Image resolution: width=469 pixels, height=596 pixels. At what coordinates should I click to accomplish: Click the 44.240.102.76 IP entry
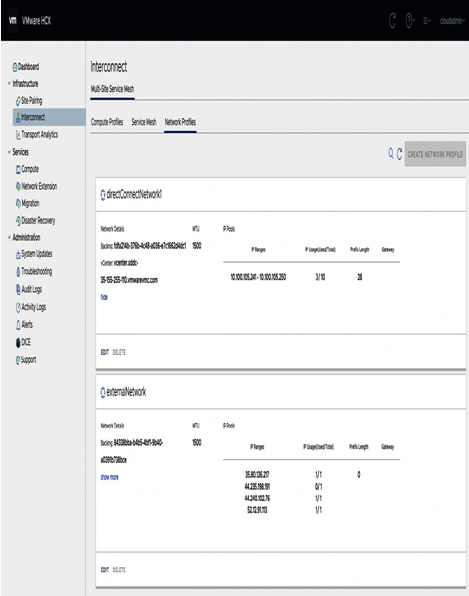click(x=257, y=498)
